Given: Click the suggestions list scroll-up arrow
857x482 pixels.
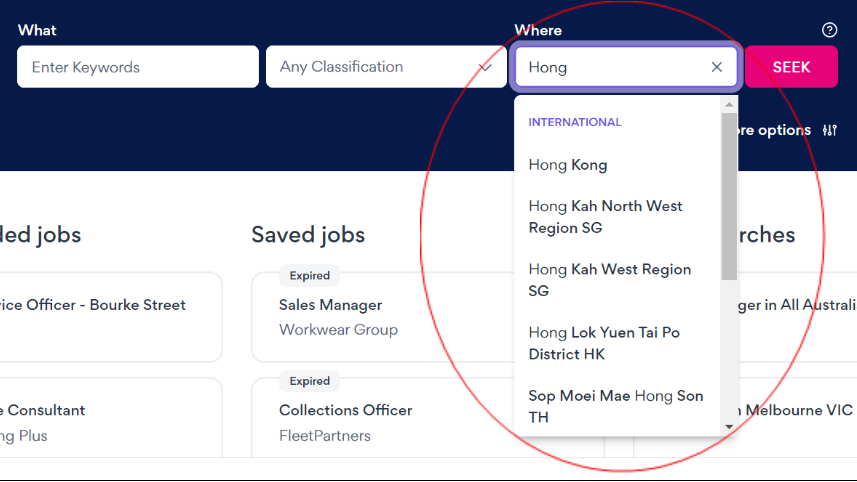Looking at the screenshot, I should tap(729, 104).
